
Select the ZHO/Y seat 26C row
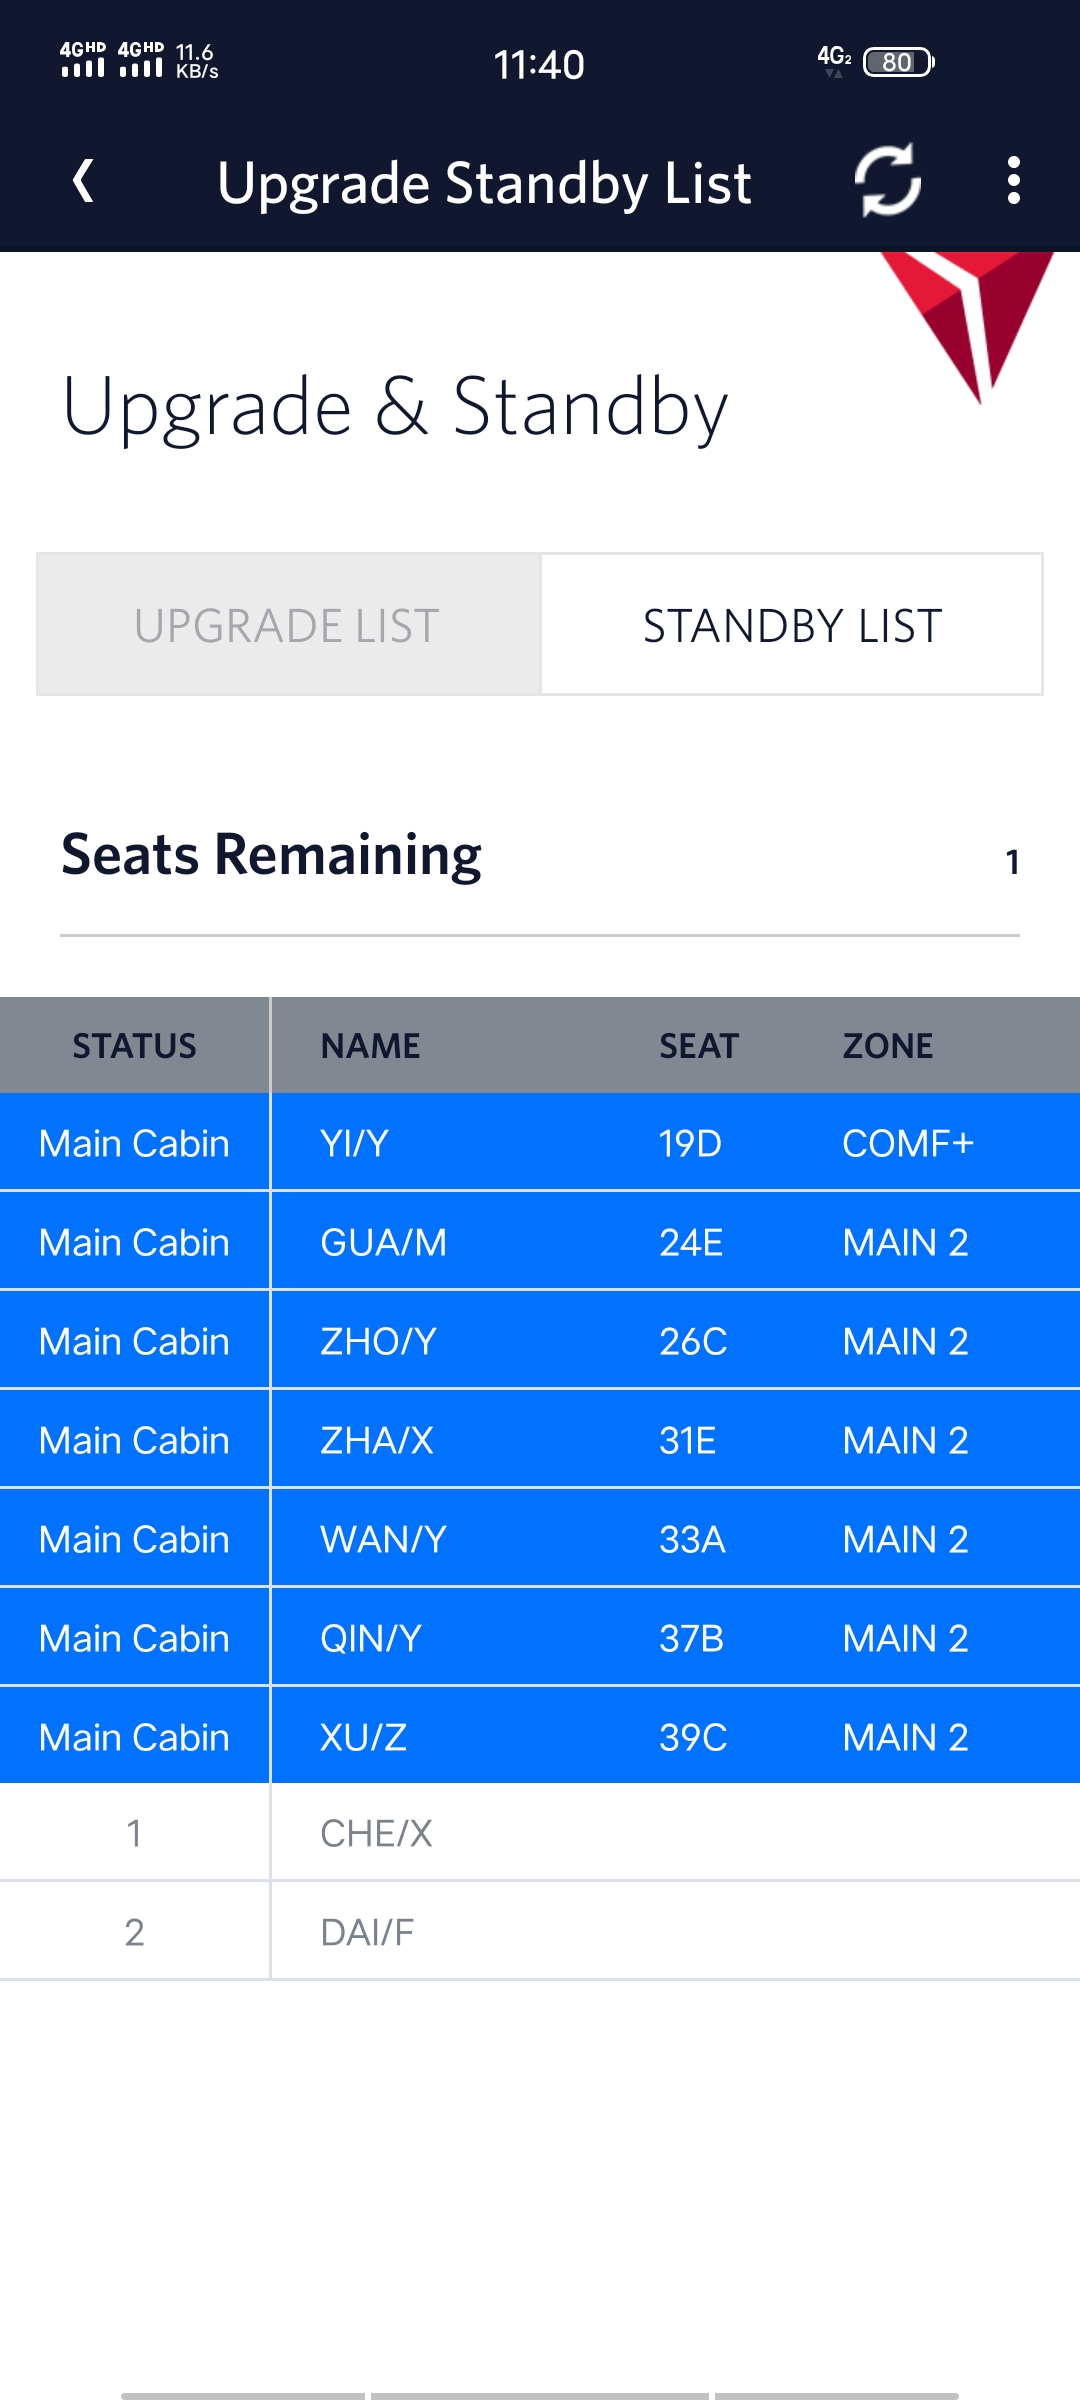(x=540, y=1341)
